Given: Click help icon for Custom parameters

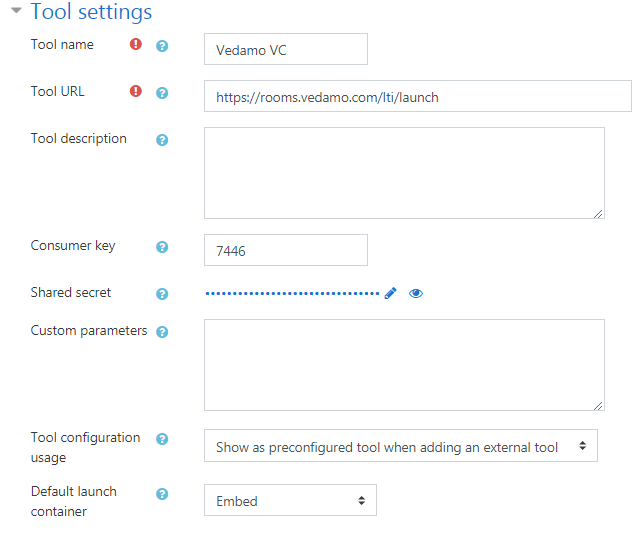Looking at the screenshot, I should pos(162,332).
